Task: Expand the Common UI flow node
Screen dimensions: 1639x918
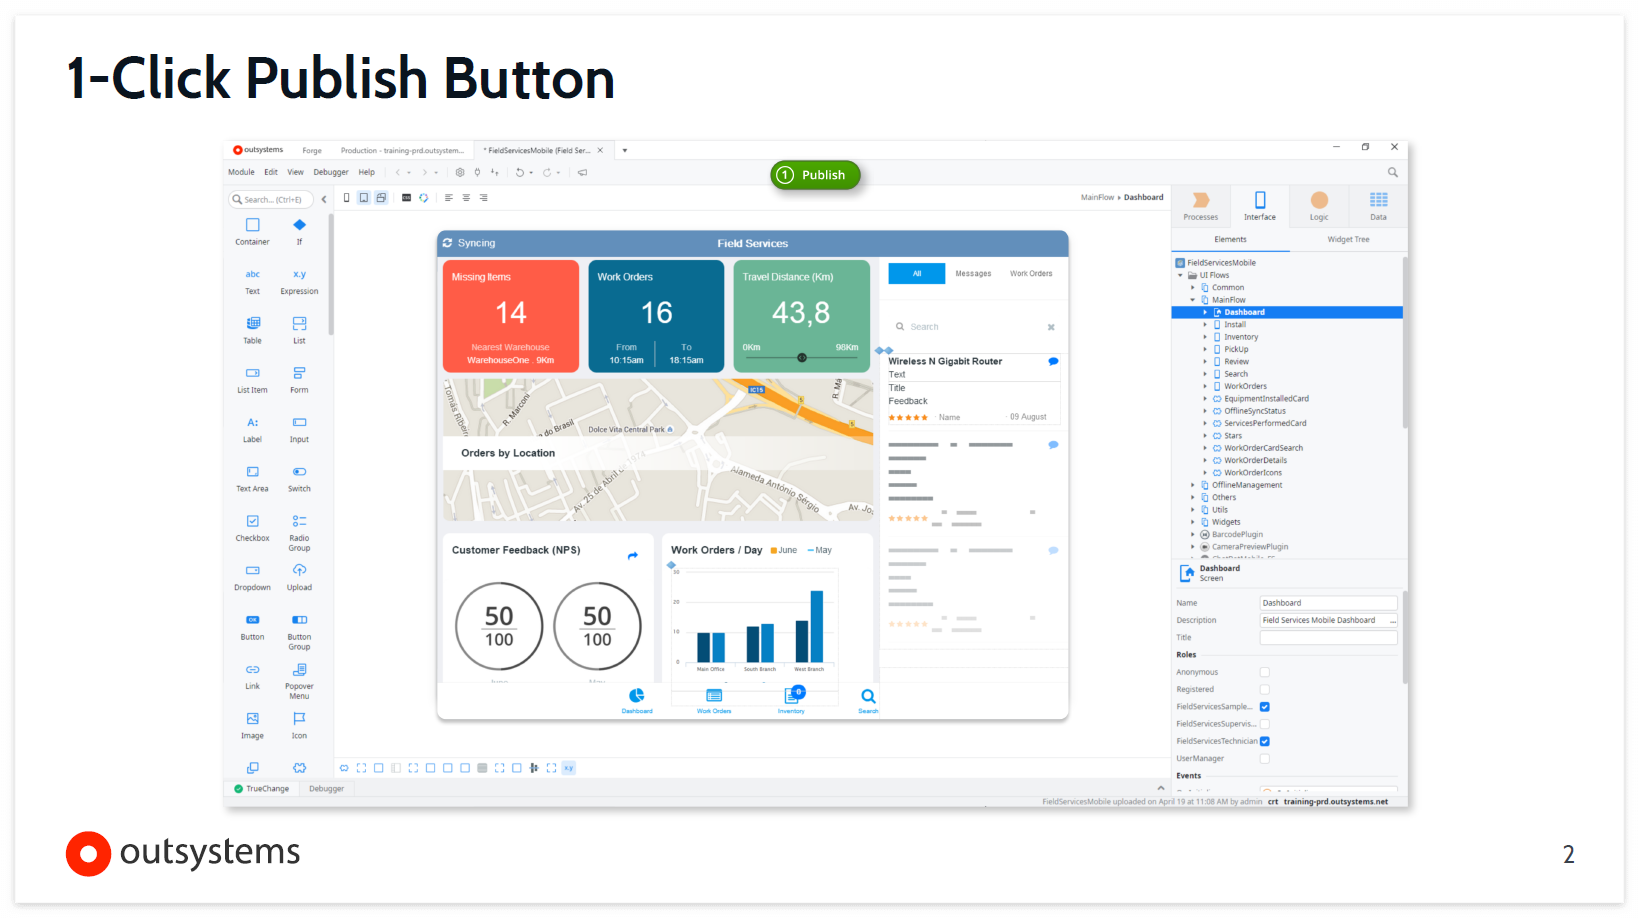Action: click(1192, 287)
